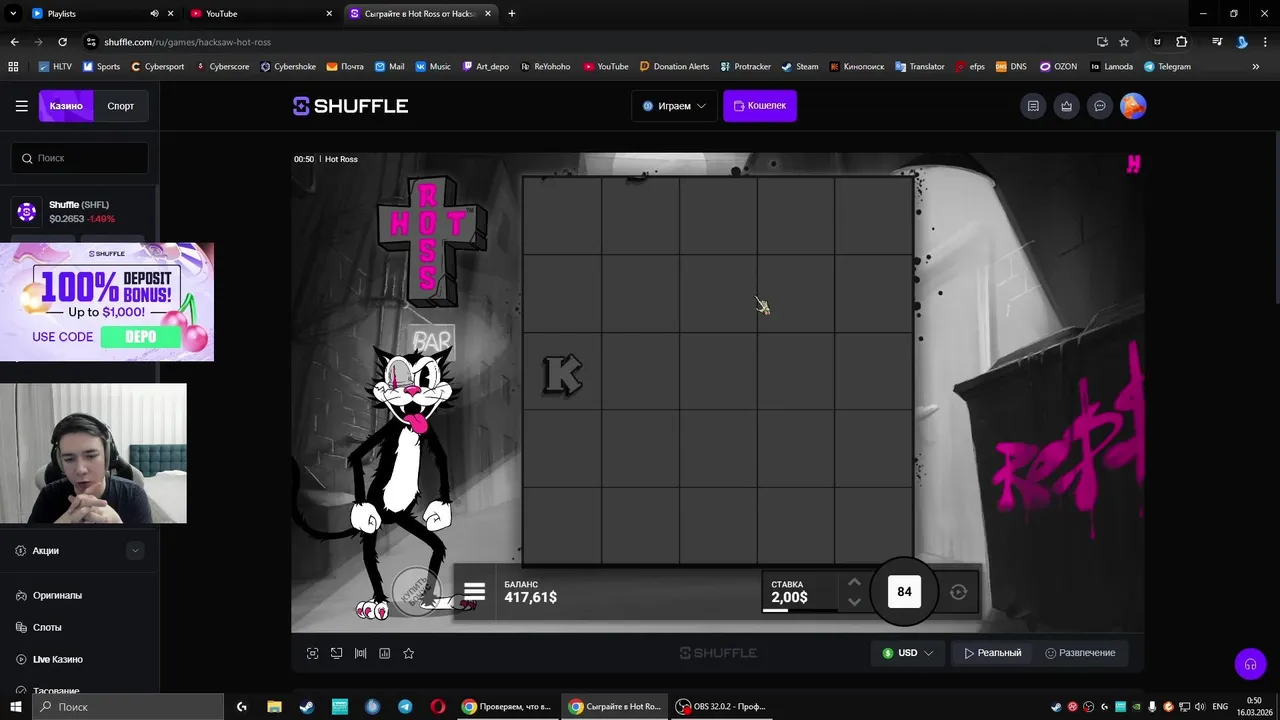Open Opera from the taskbar

click(438, 707)
